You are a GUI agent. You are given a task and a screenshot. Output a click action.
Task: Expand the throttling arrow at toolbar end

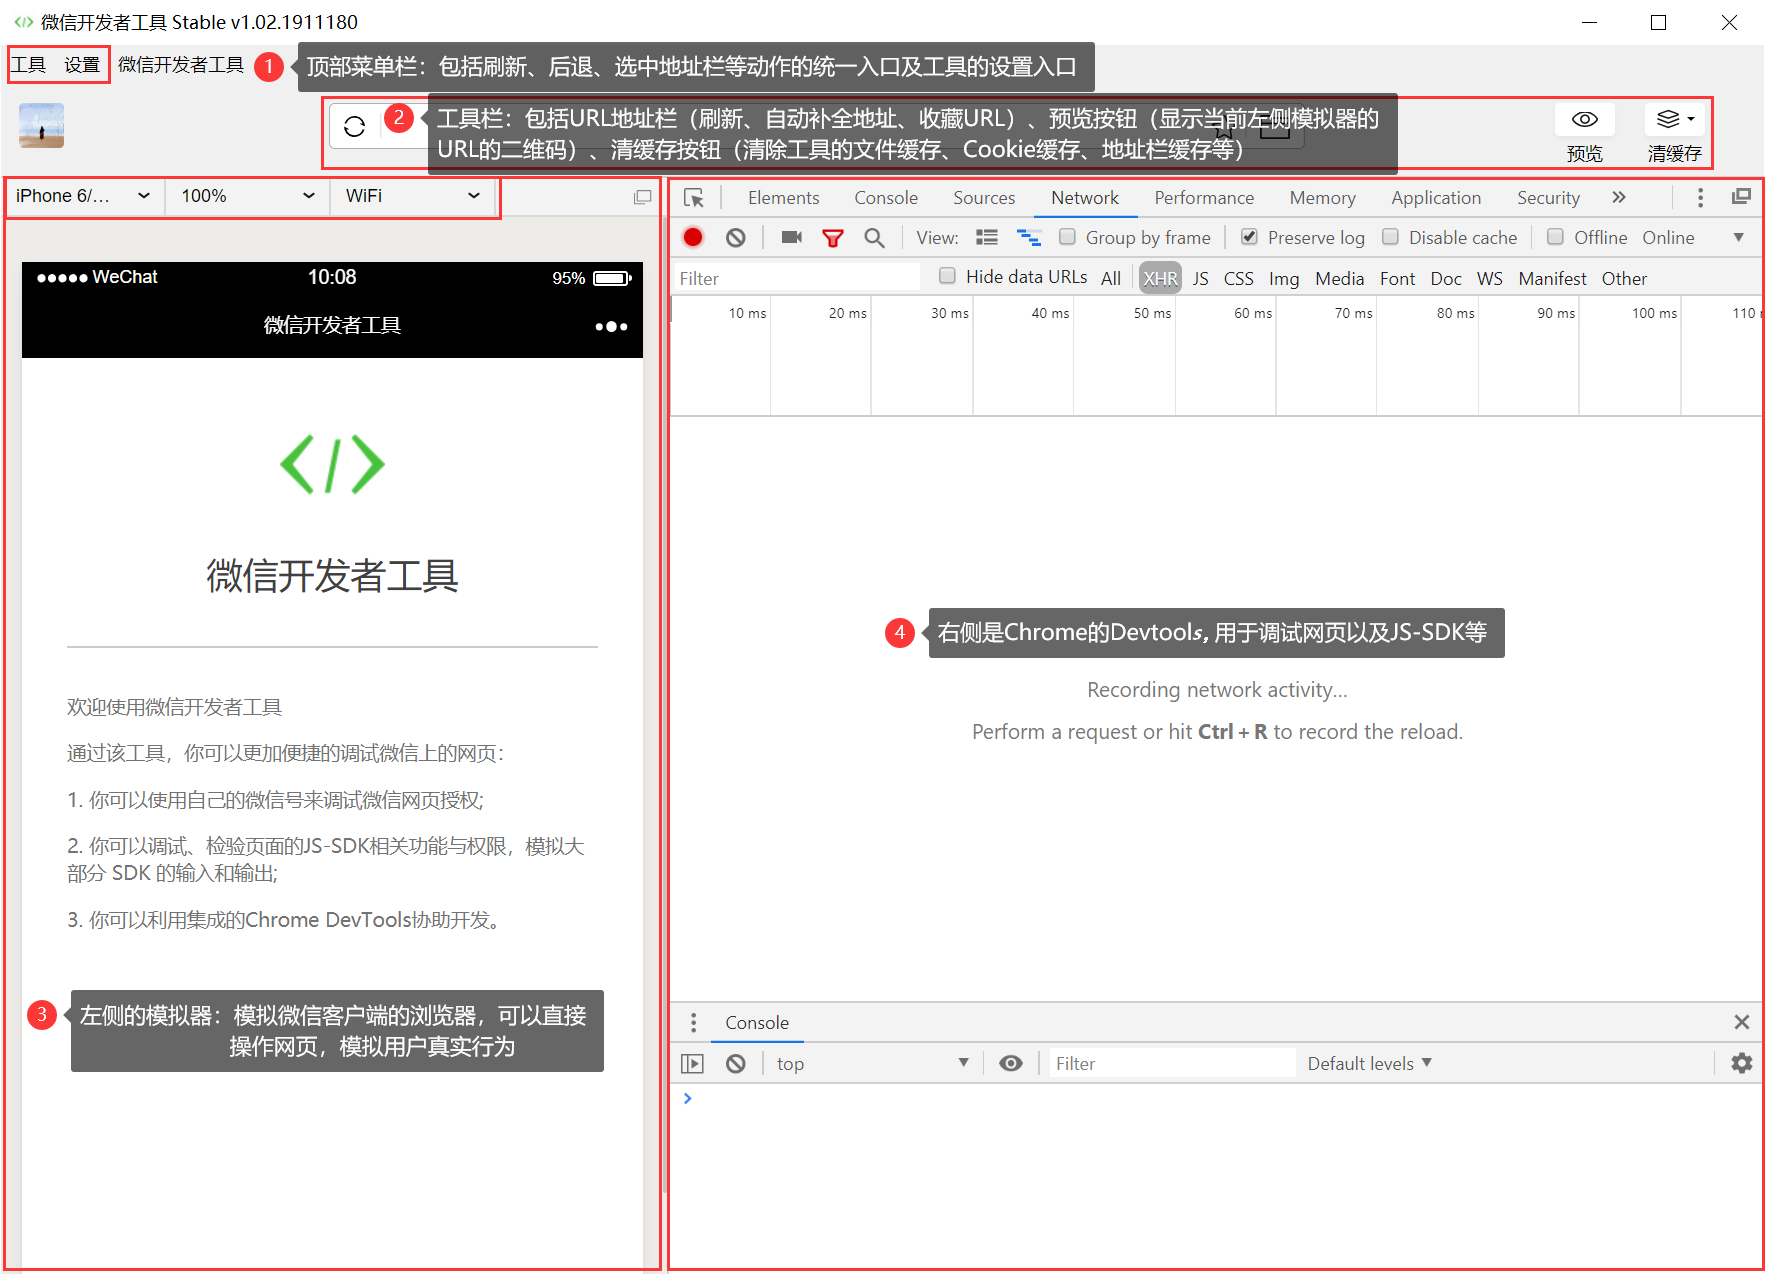pos(1738,238)
